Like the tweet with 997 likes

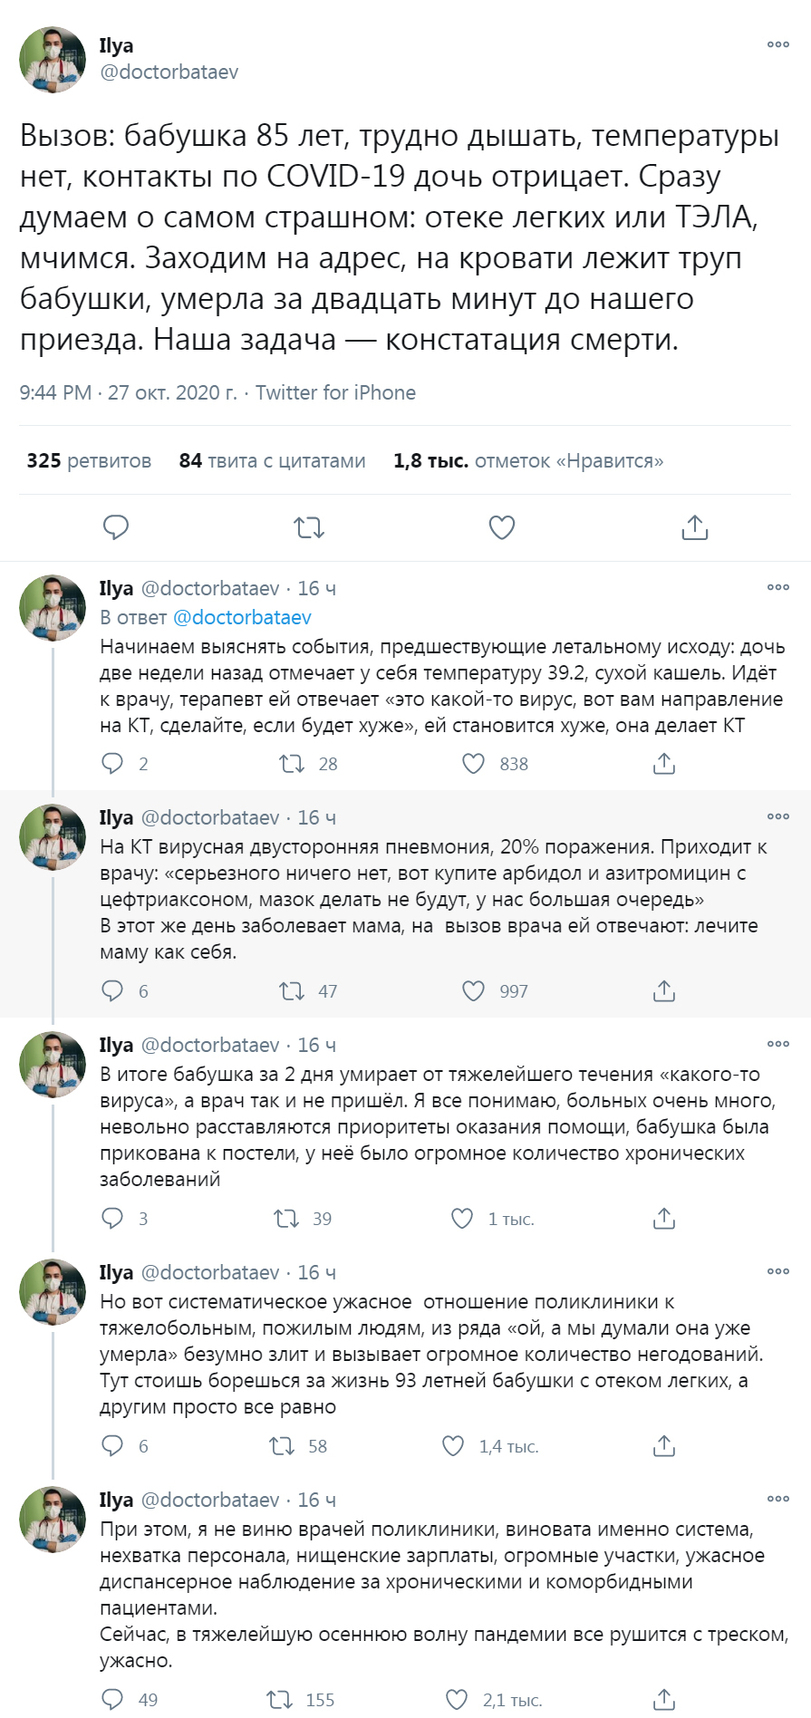click(x=473, y=991)
